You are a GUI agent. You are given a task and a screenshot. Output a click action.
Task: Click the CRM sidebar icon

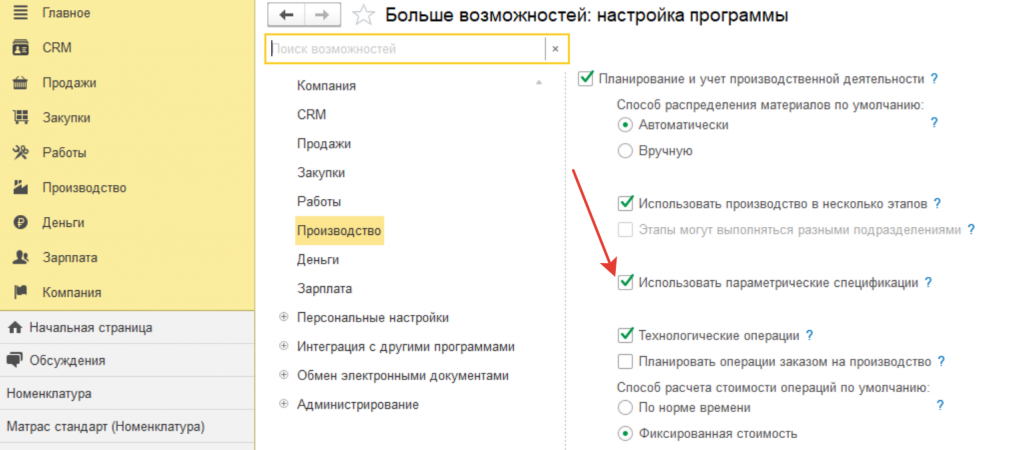tap(21, 48)
